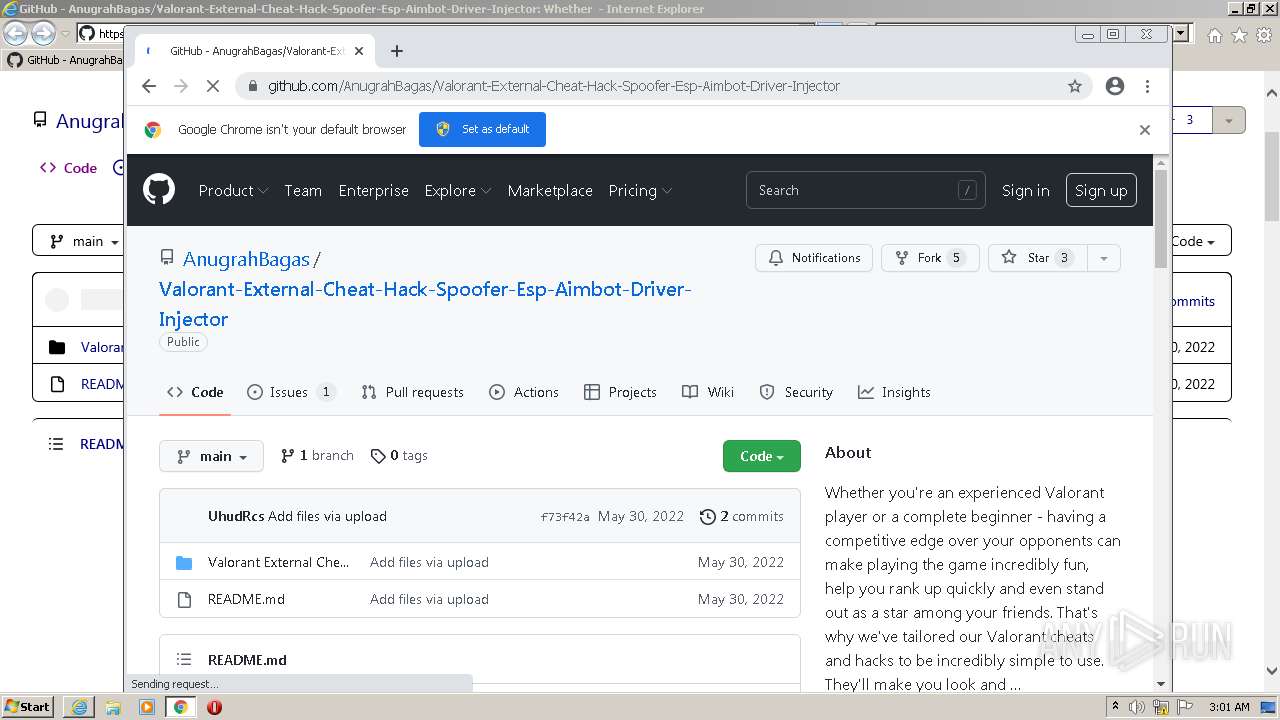
Task: View the 2 commits history link
Action: click(x=741, y=516)
